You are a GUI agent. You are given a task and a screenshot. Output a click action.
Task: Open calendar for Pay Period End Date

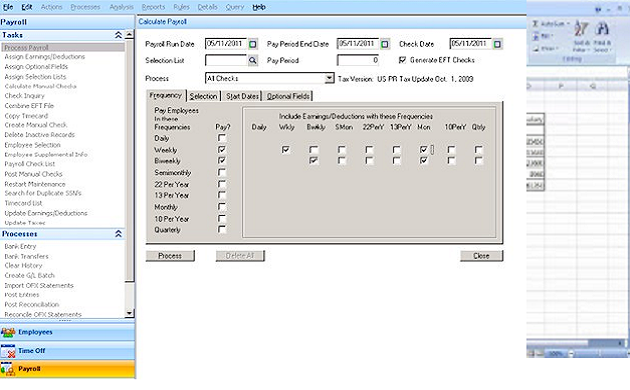385,44
